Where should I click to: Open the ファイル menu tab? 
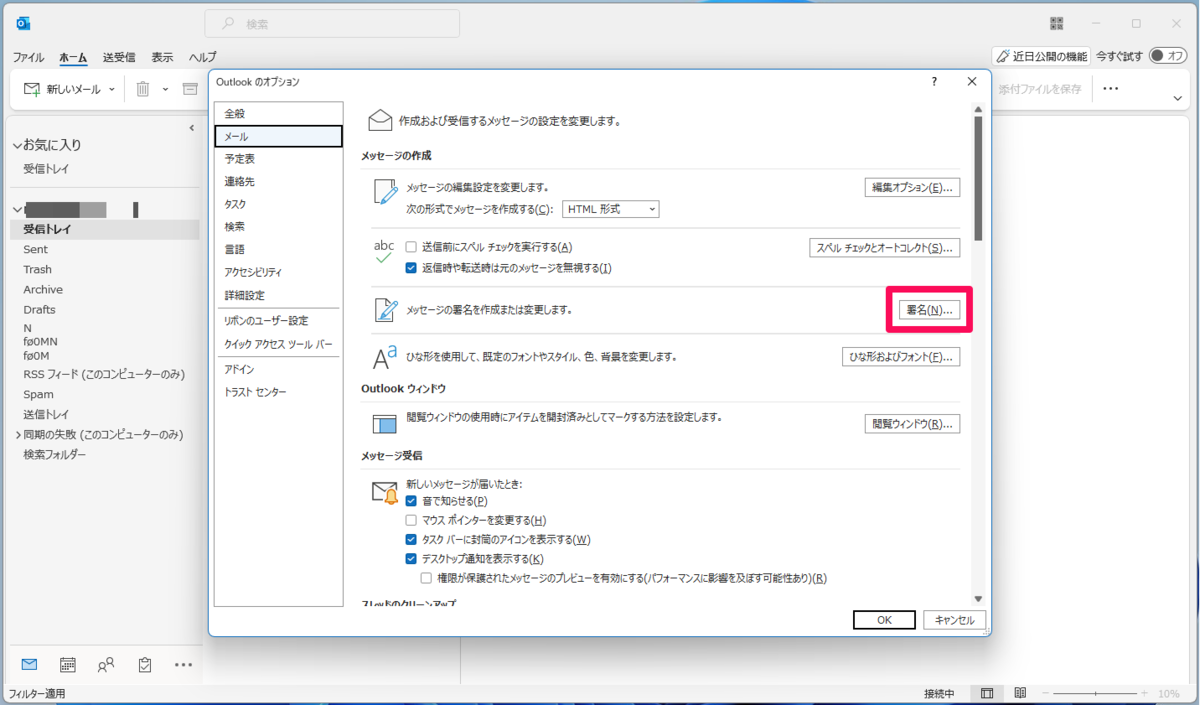point(28,58)
